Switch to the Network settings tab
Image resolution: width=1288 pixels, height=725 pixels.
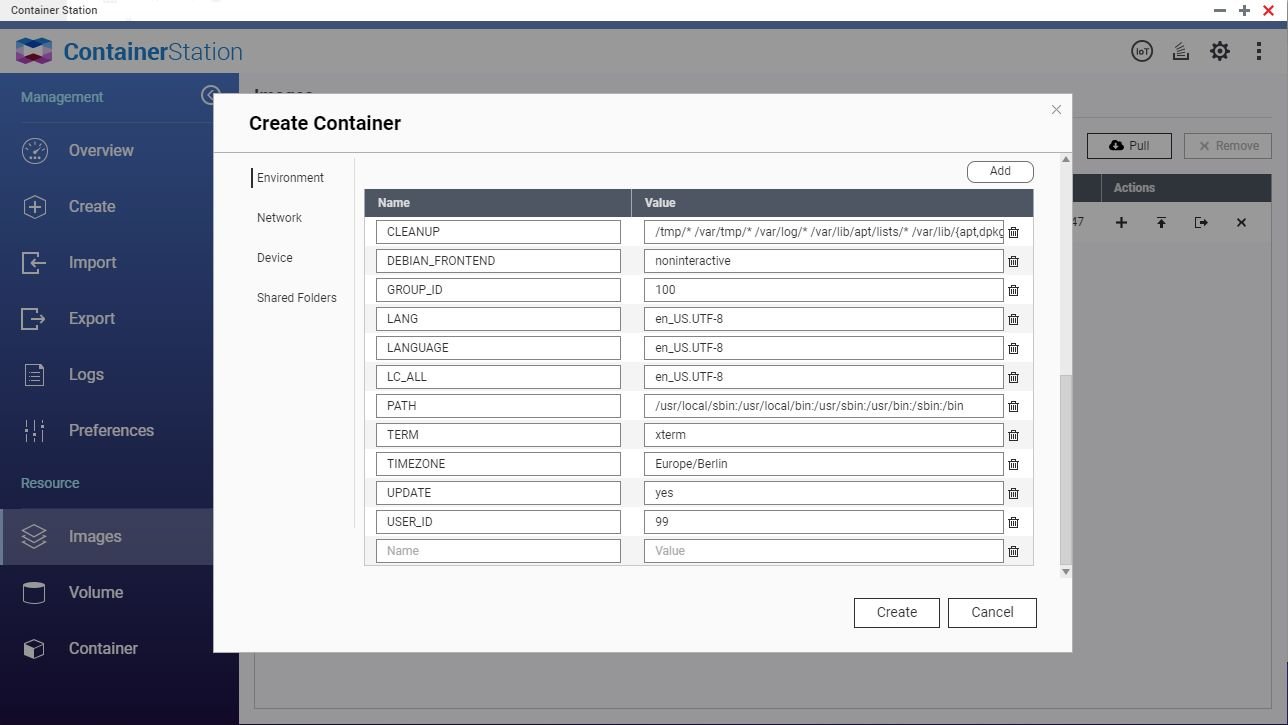click(x=279, y=218)
